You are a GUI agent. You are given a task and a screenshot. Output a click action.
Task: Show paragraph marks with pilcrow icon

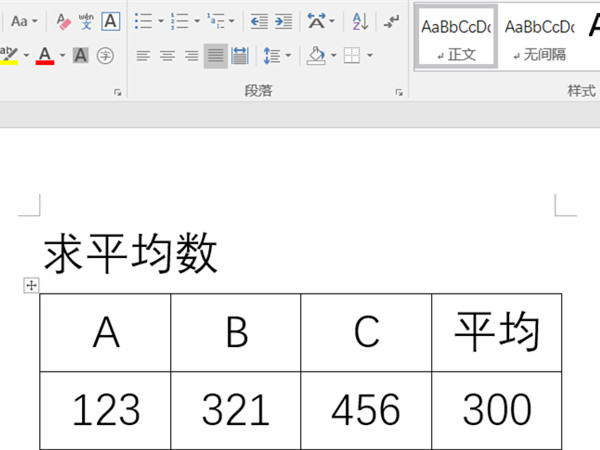click(x=392, y=21)
